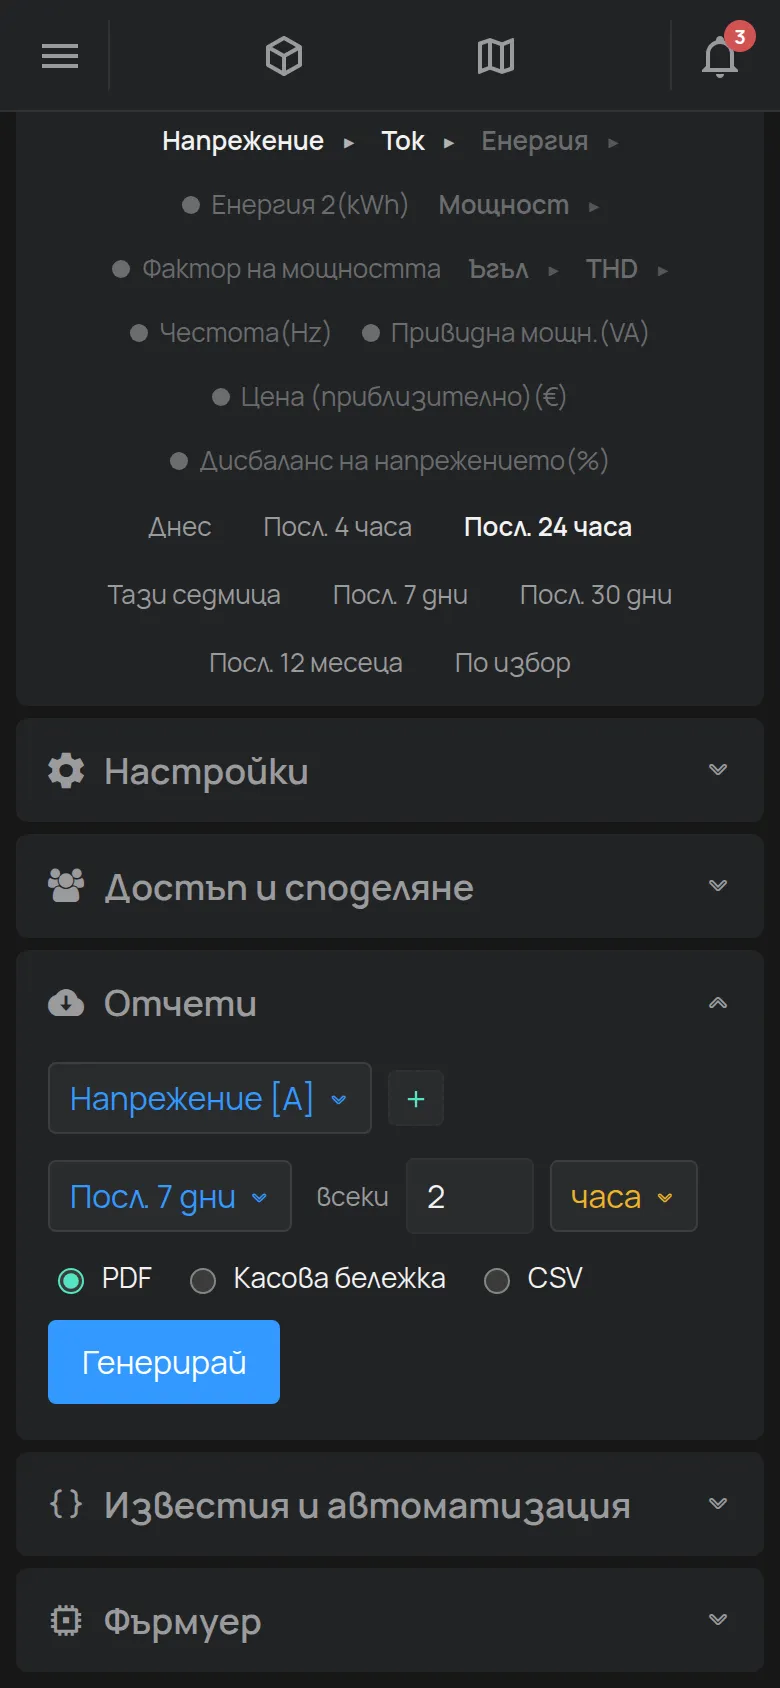Click the Генерирай button
This screenshot has height=1688, width=780.
click(164, 1362)
